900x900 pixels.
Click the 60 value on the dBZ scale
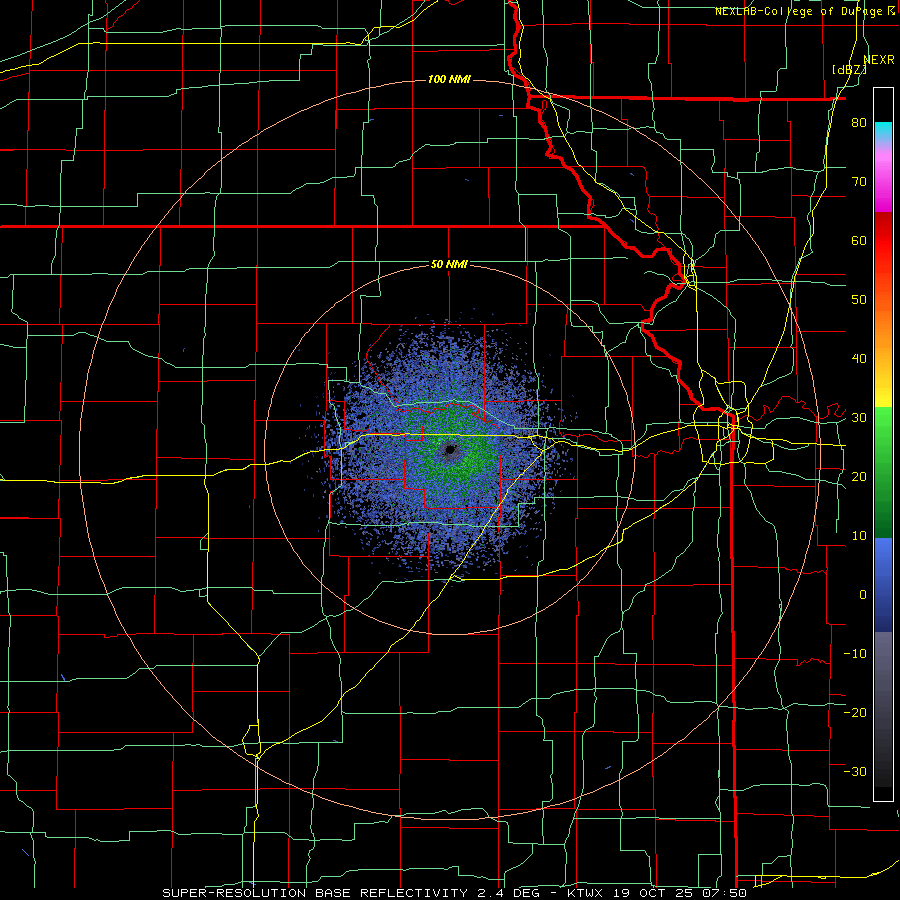click(859, 240)
